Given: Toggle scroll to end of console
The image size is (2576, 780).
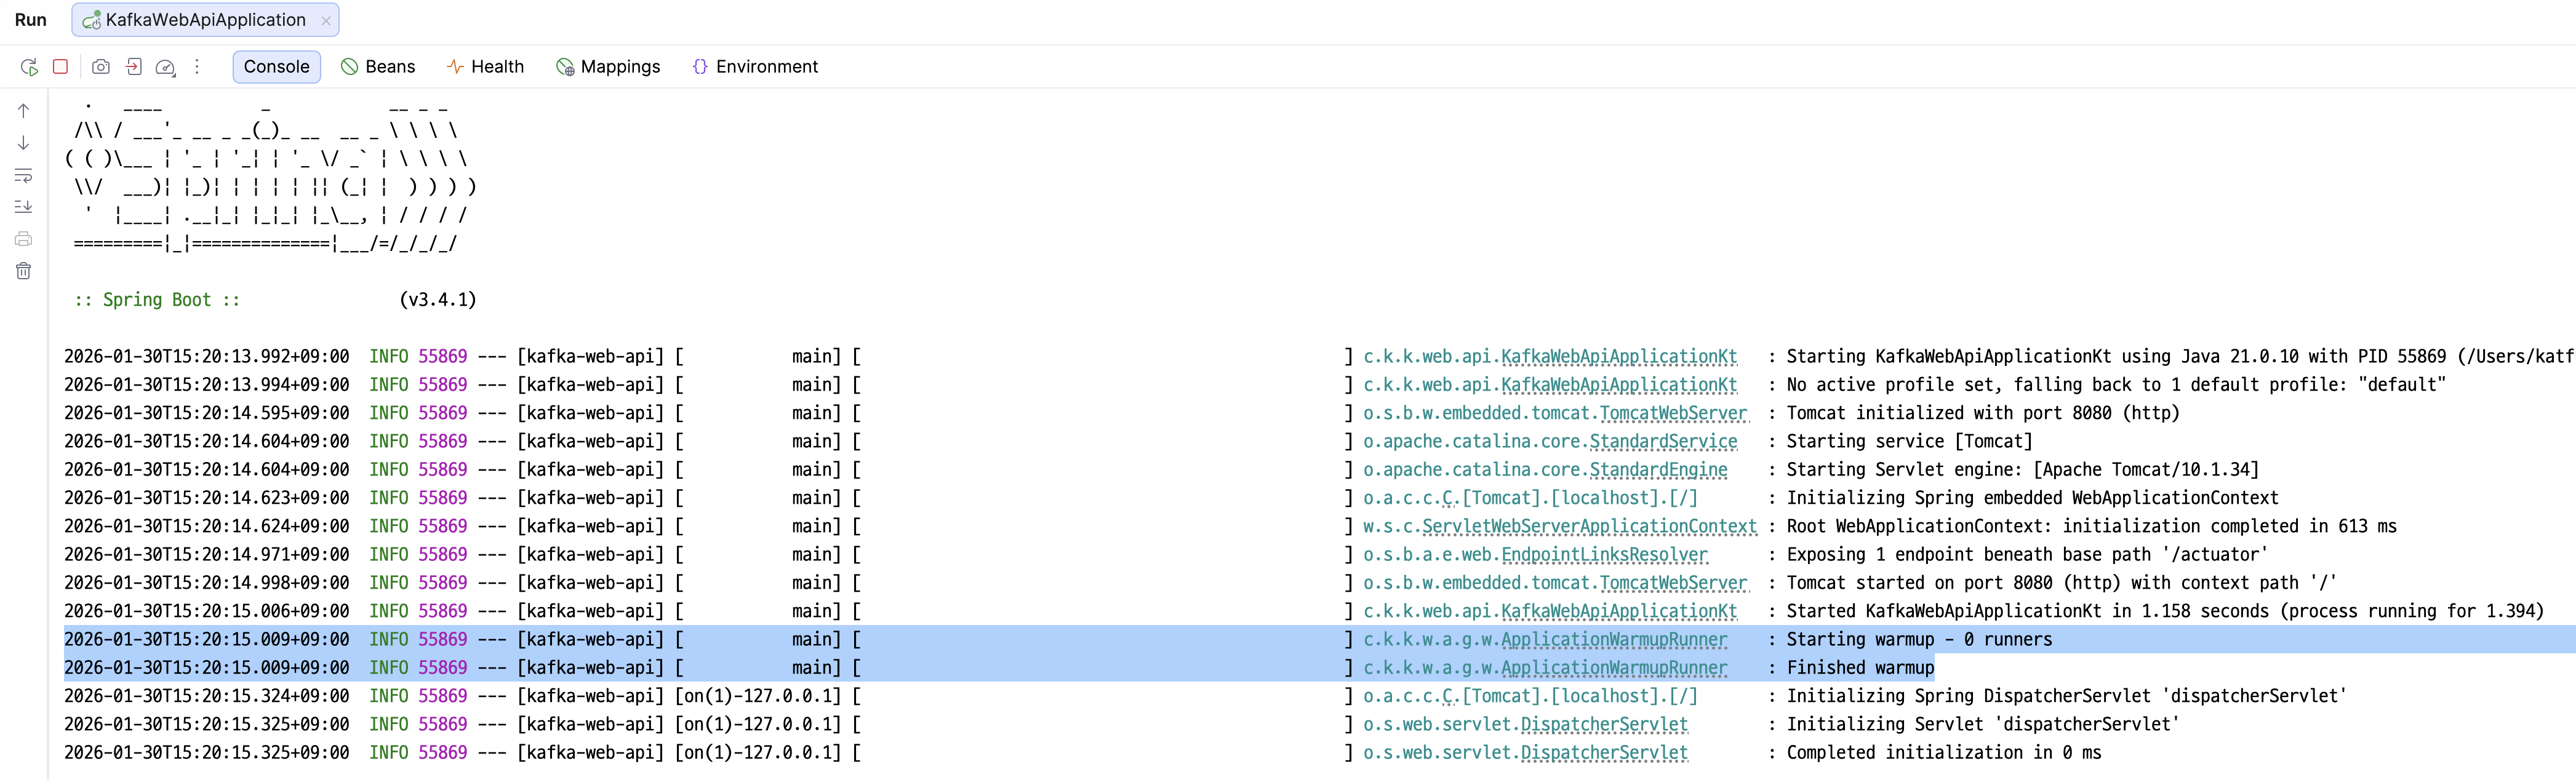Looking at the screenshot, I should pos(24,207).
